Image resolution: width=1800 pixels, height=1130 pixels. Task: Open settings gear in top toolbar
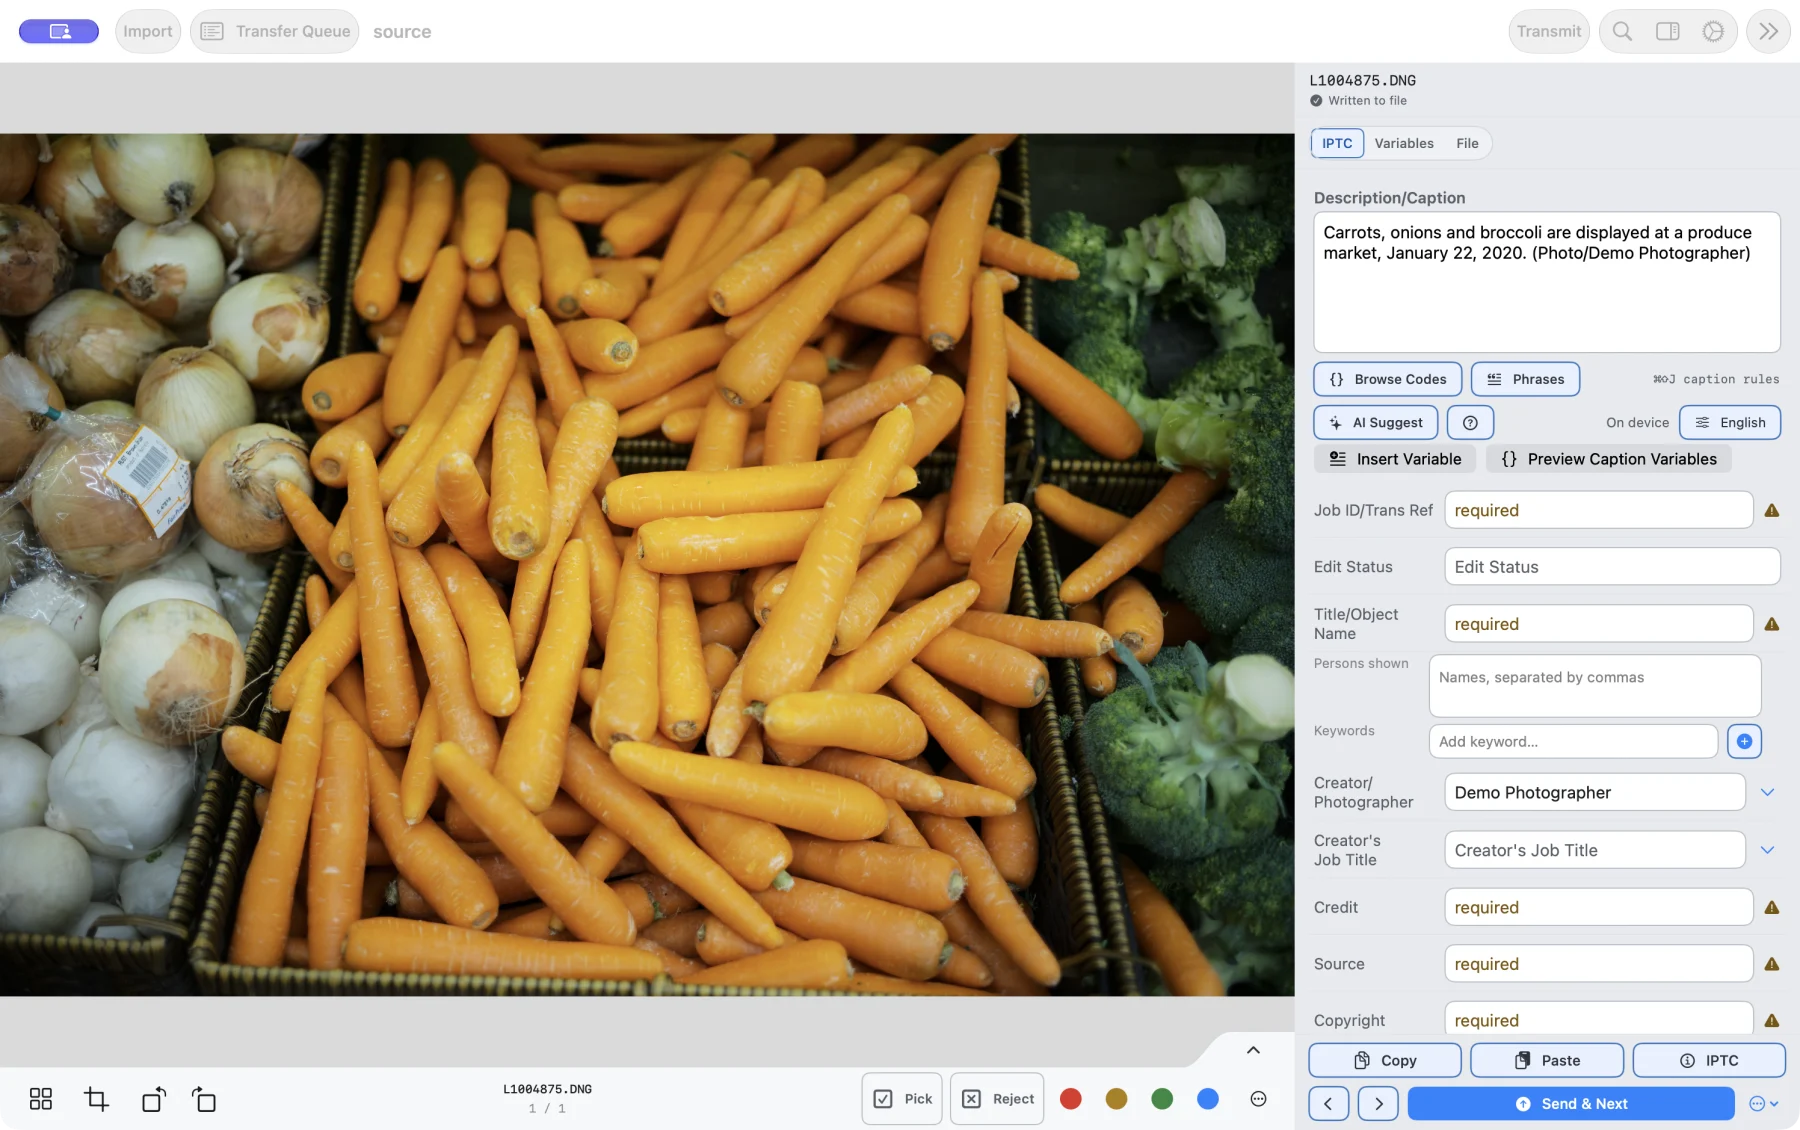(x=1713, y=31)
